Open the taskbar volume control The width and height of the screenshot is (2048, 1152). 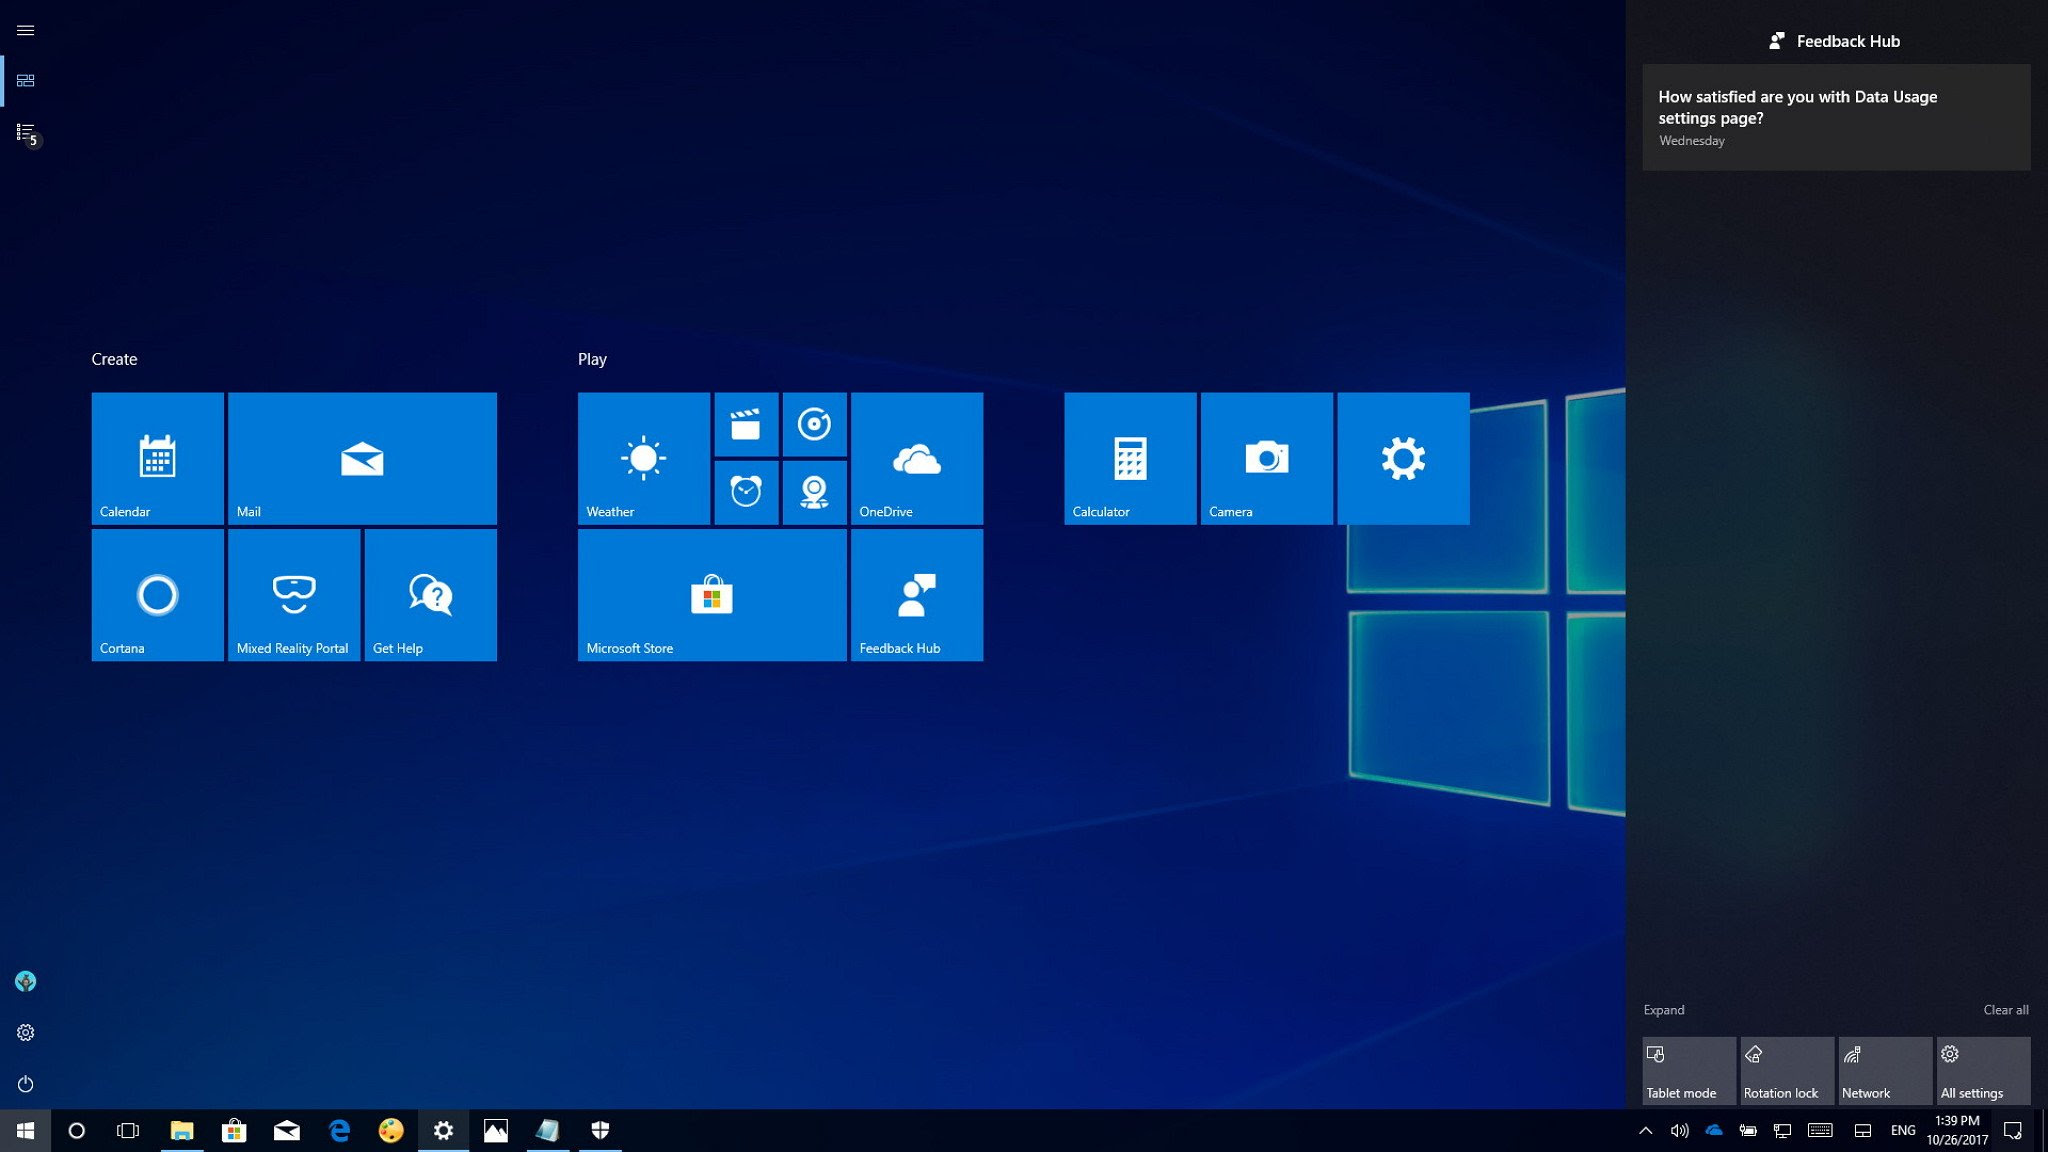[x=1679, y=1131]
